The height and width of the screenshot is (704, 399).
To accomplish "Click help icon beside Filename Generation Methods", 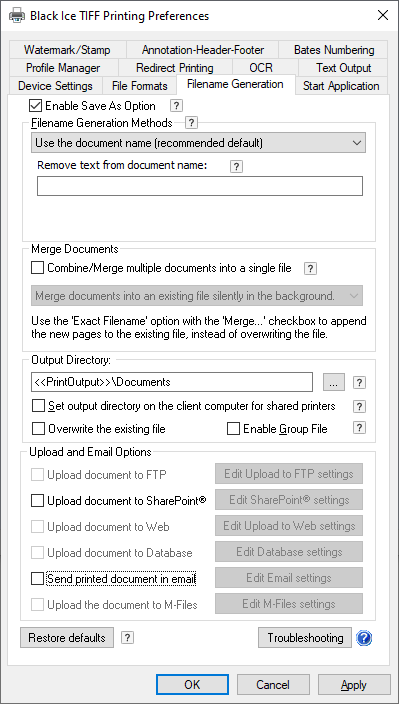I will tap(192, 122).
